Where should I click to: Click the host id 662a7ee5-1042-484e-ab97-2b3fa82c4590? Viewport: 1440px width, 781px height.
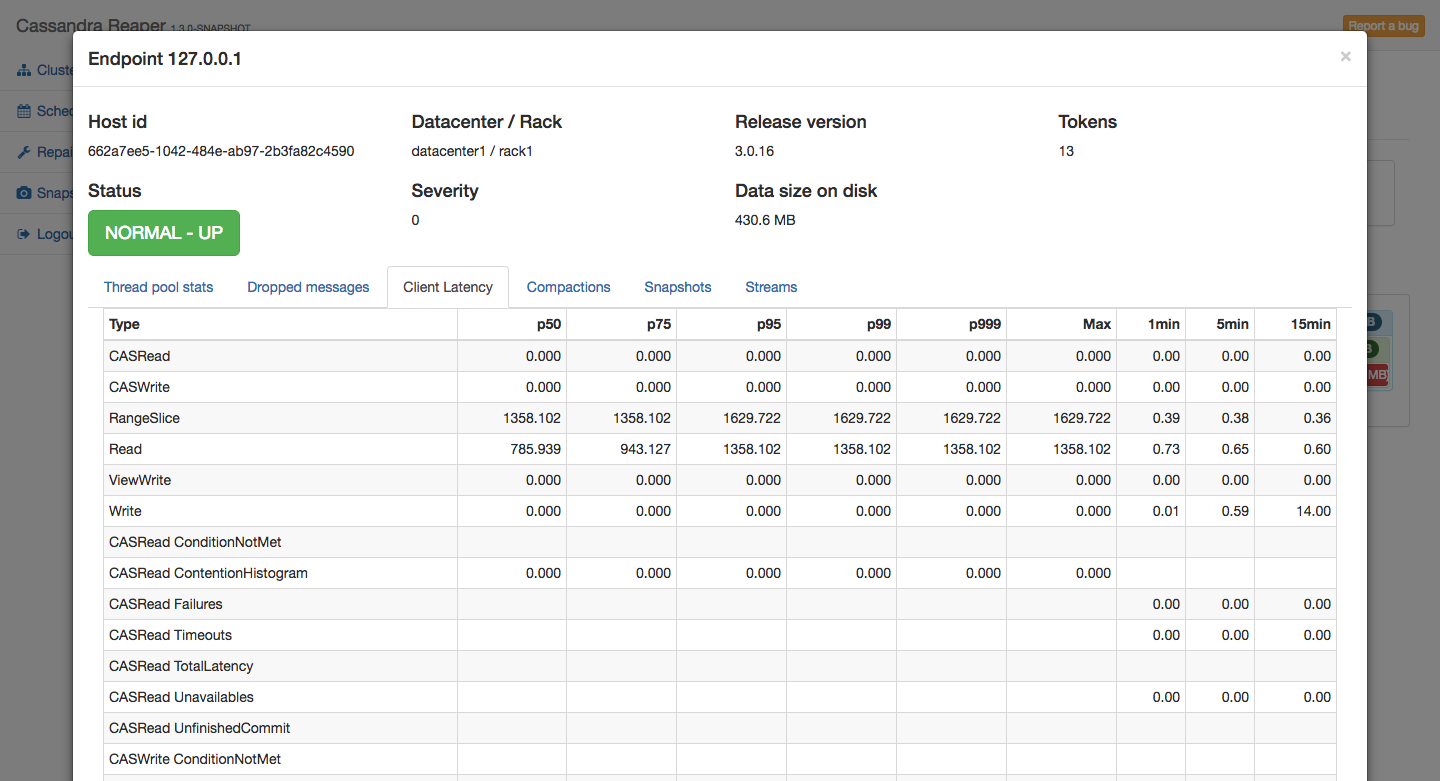tap(221, 151)
